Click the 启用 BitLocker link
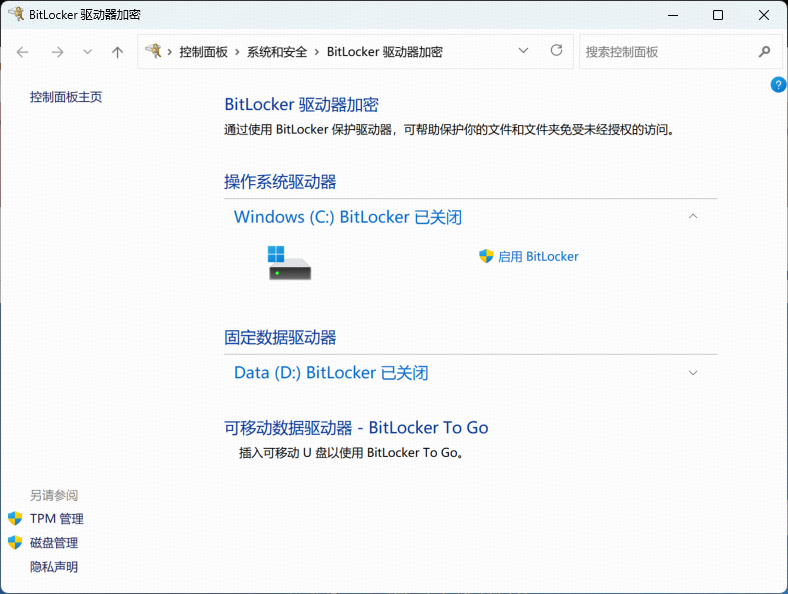 (538, 256)
